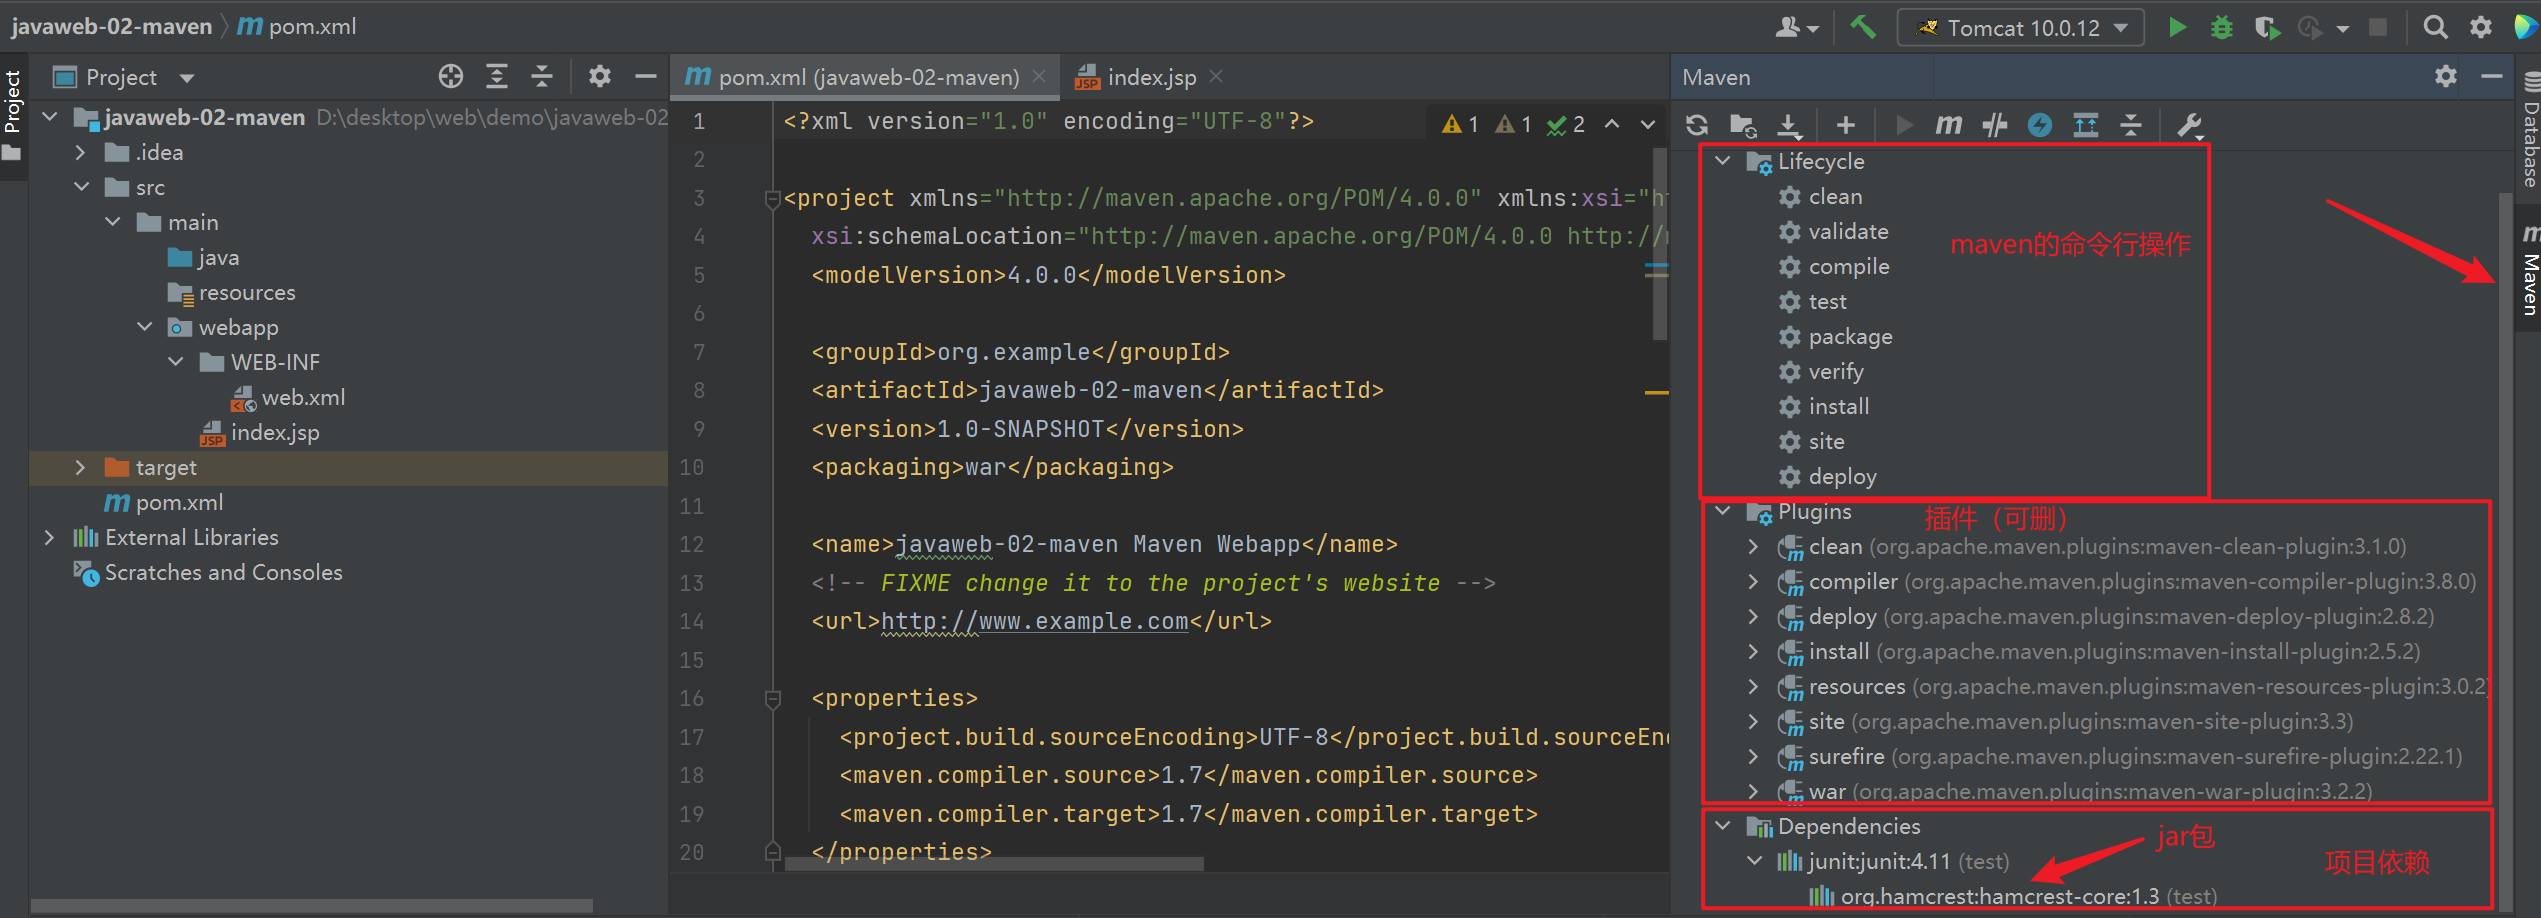
Task: Click the Select Opened File target icon
Action: 451,76
